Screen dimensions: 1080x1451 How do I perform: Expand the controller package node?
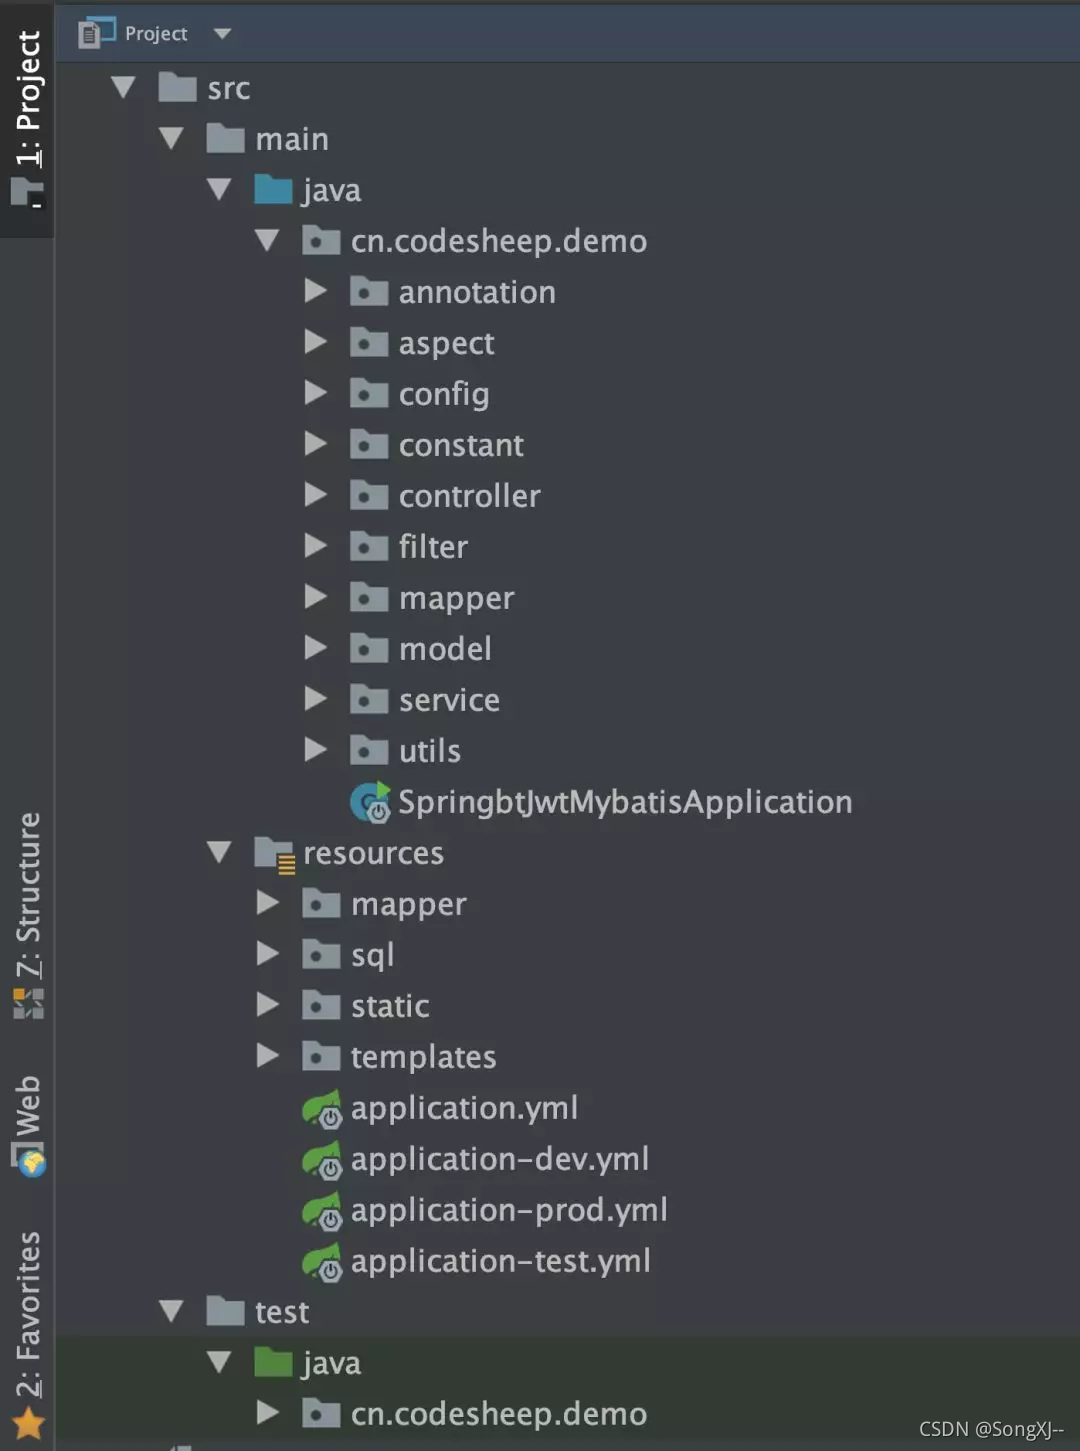[316, 495]
